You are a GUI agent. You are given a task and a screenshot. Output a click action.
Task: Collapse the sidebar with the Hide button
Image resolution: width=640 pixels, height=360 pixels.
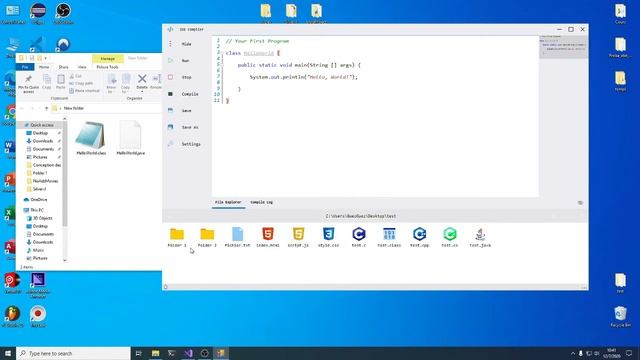tap(180, 44)
